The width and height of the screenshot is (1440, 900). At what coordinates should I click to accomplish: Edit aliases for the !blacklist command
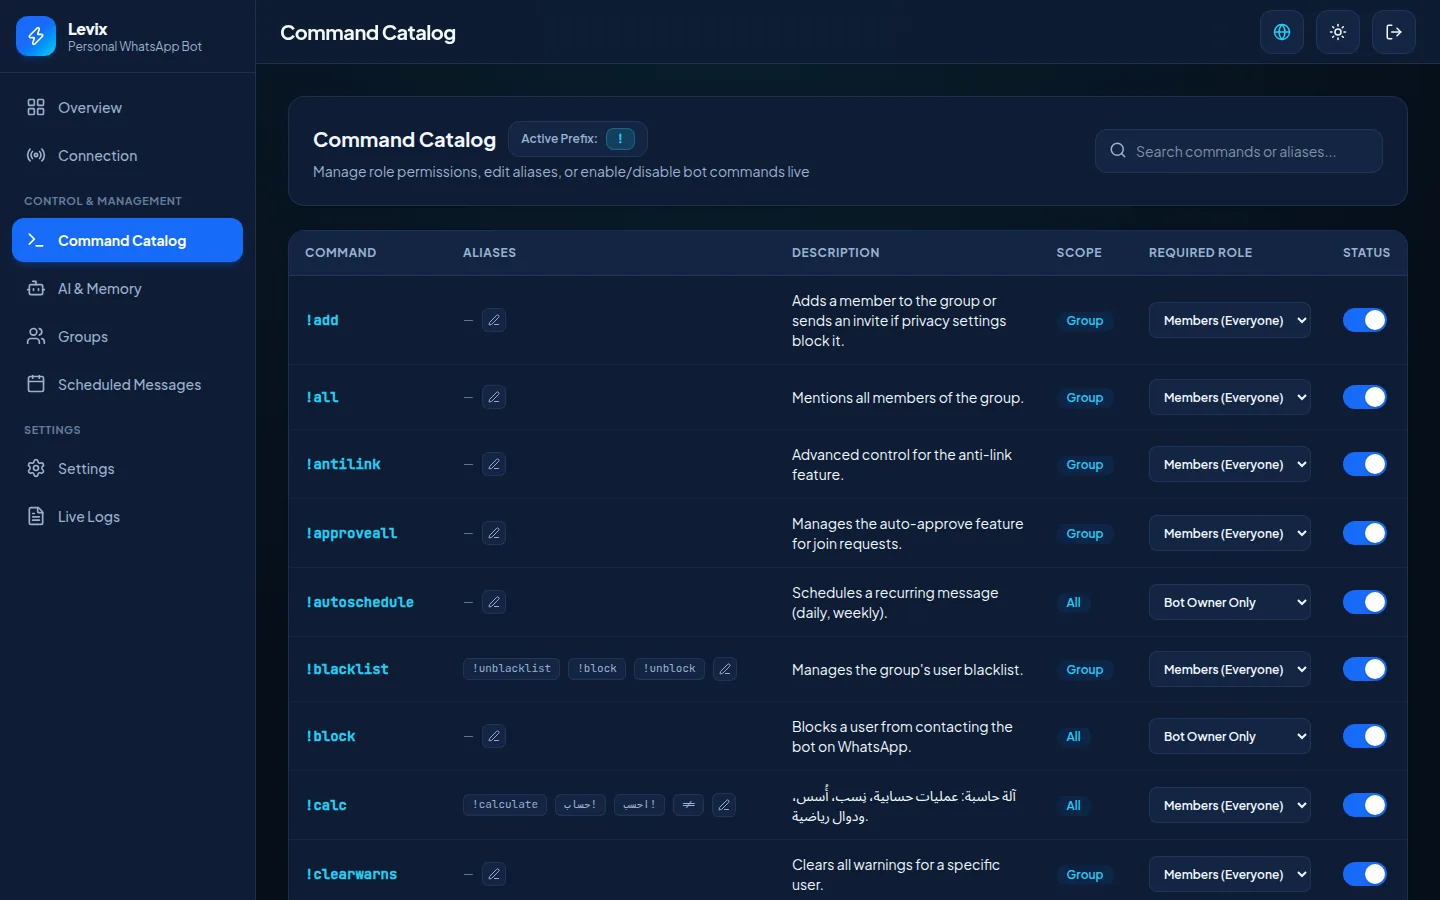725,669
